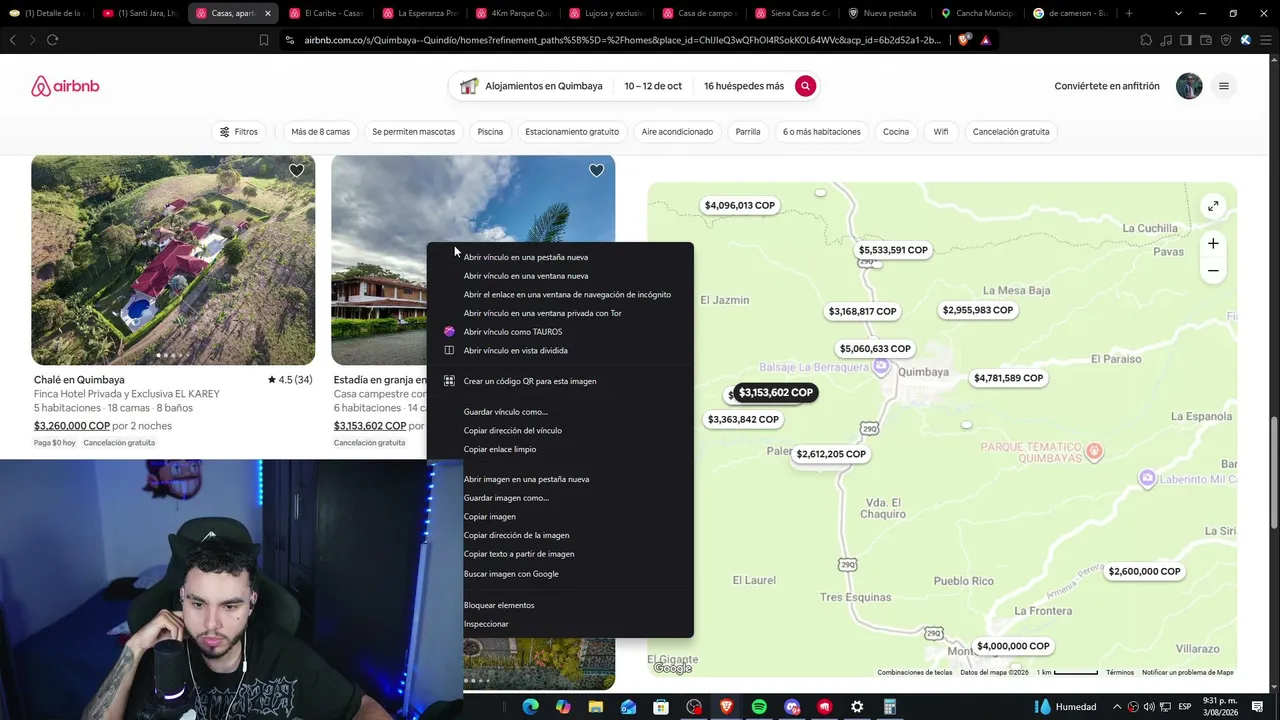Toggle the Estacionamiento gratuito filter
Screen dimensions: 1280x720
click(x=572, y=132)
